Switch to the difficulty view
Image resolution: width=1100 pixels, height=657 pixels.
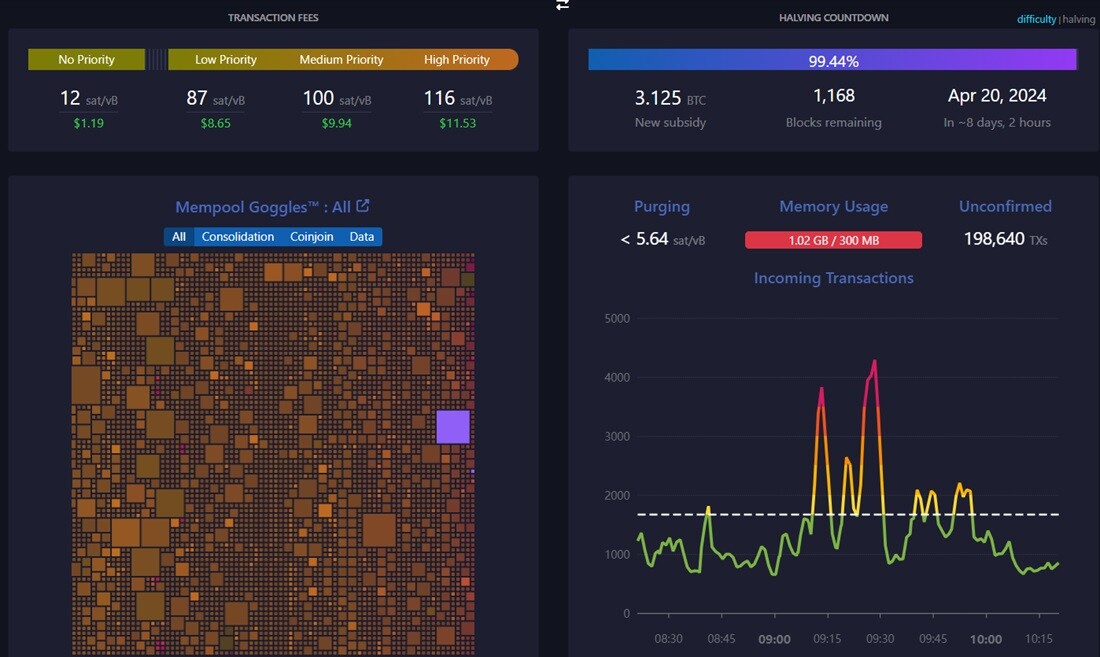click(1036, 19)
